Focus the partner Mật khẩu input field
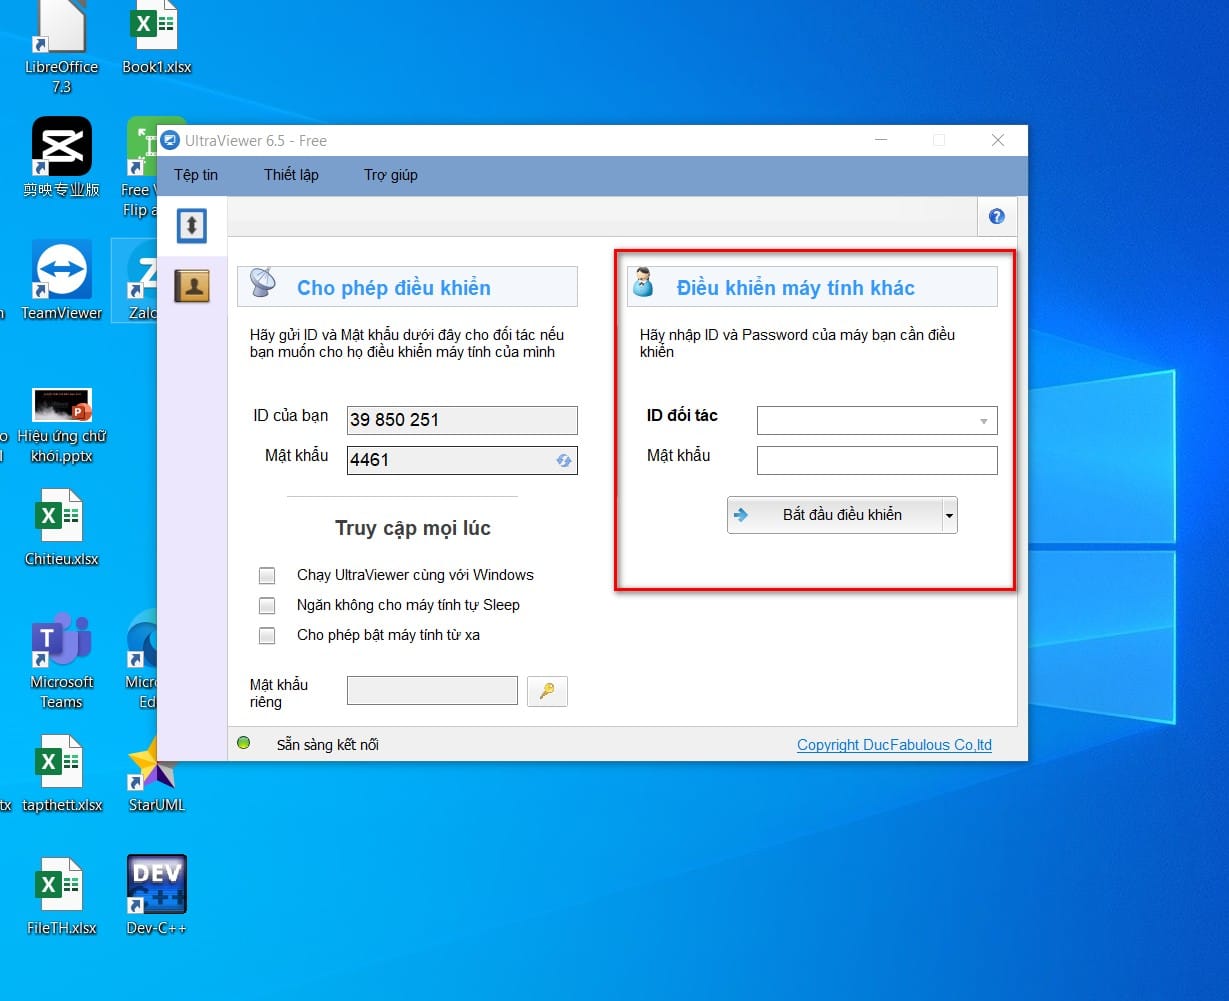This screenshot has height=1001, width=1229. (x=877, y=460)
